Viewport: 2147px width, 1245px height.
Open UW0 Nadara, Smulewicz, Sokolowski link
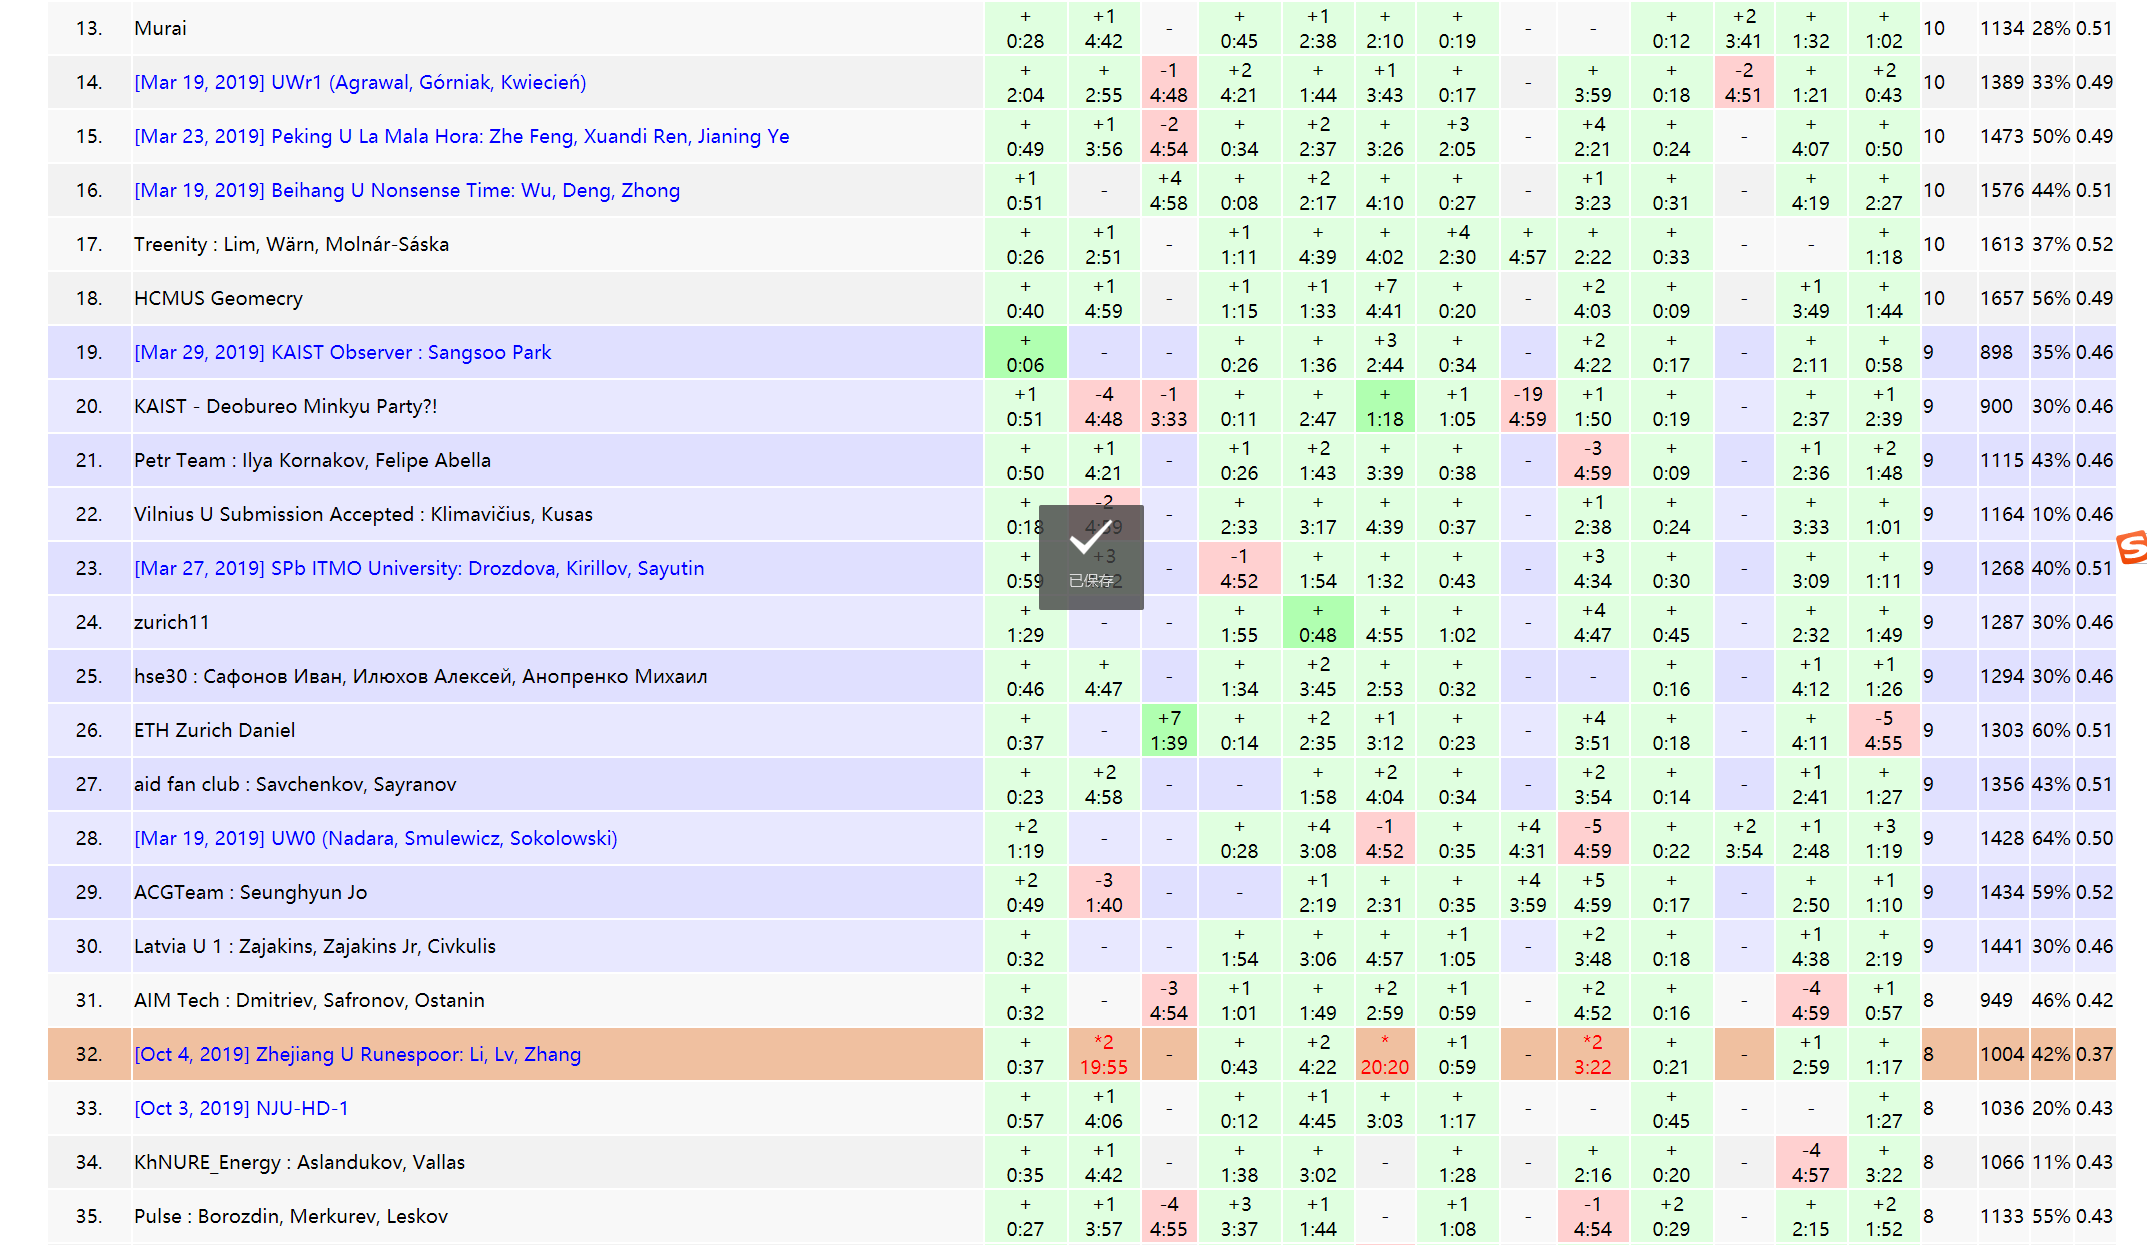click(x=375, y=838)
